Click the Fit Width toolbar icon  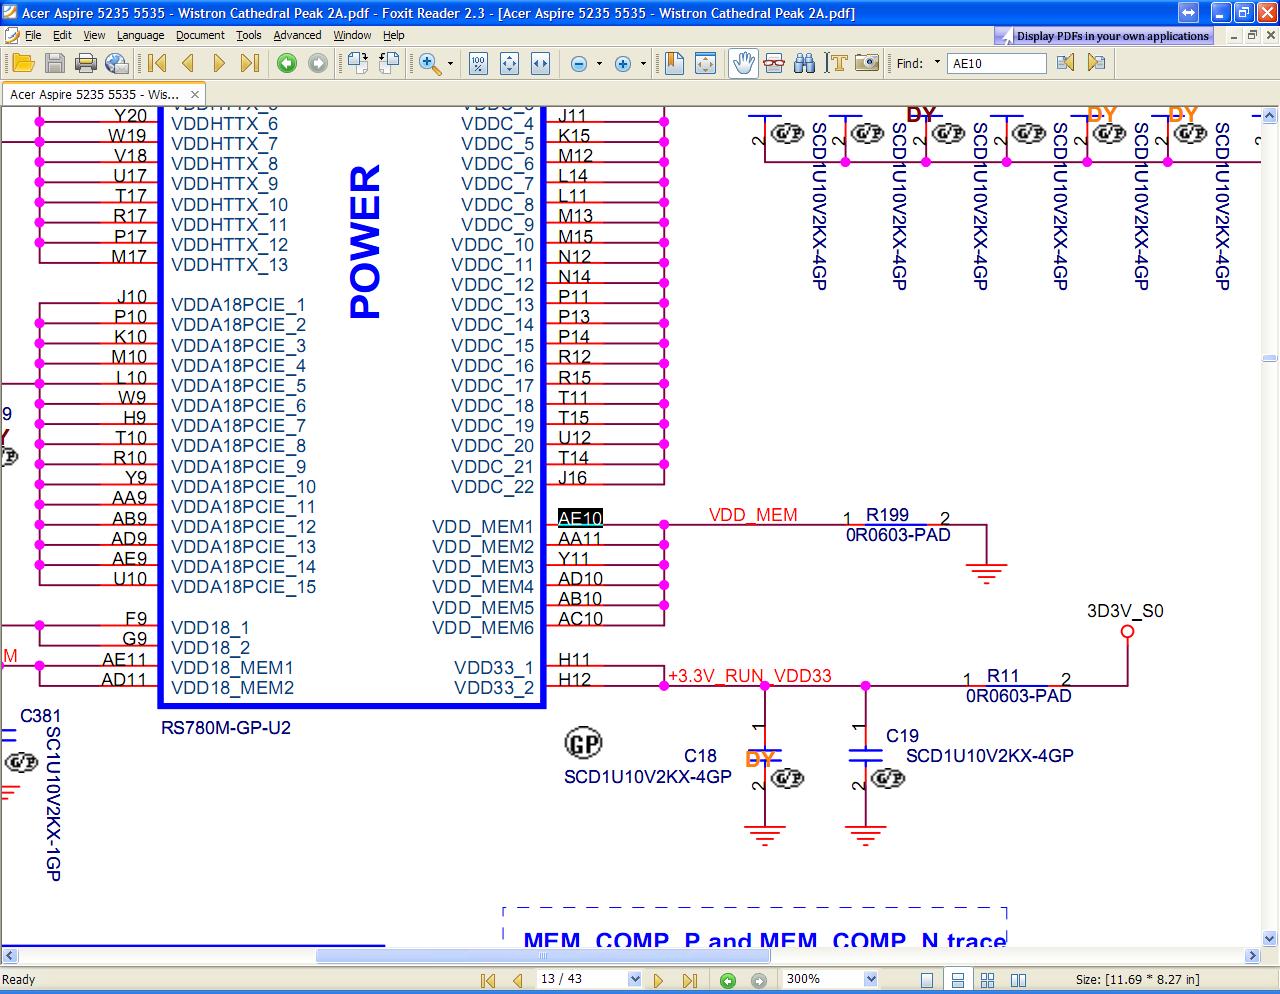[x=540, y=63]
